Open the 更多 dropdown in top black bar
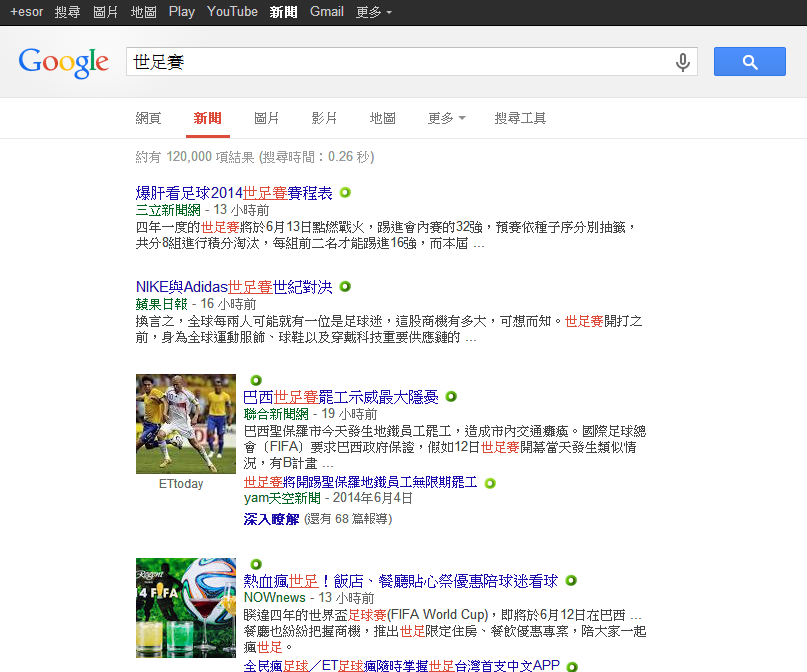This screenshot has height=672, width=807. pyautogui.click(x=374, y=12)
